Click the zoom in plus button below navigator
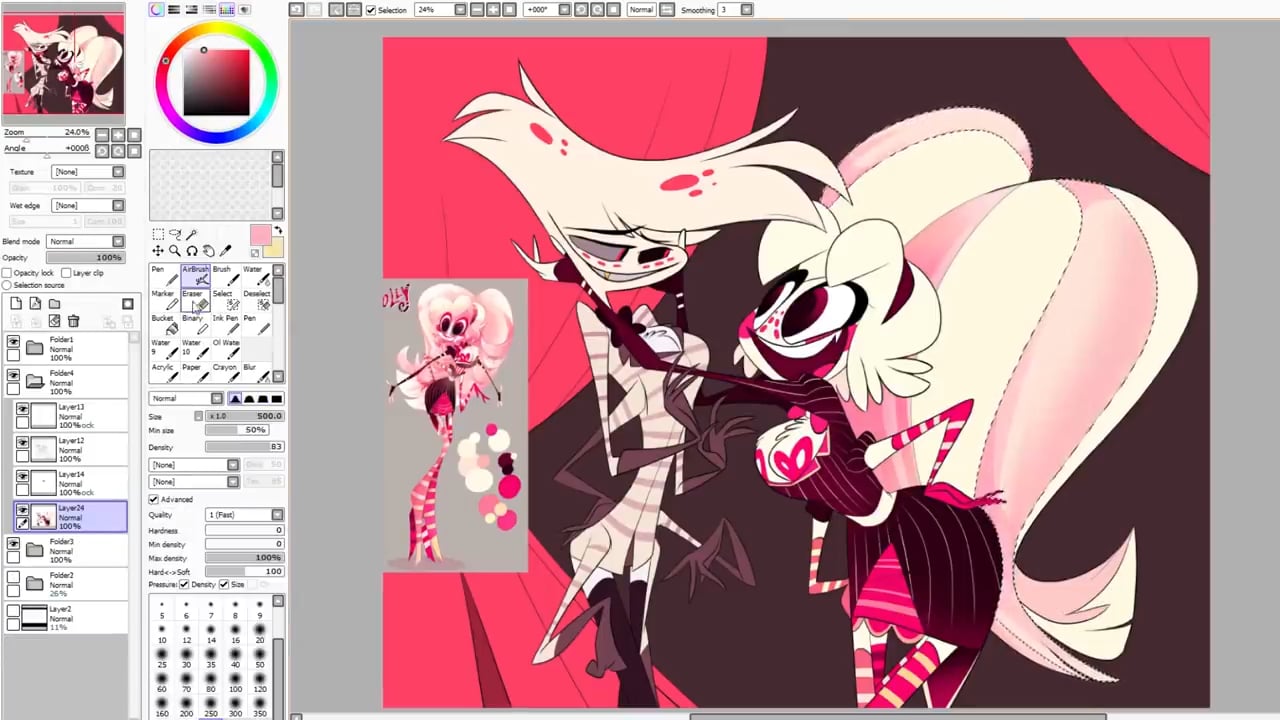 (118, 135)
